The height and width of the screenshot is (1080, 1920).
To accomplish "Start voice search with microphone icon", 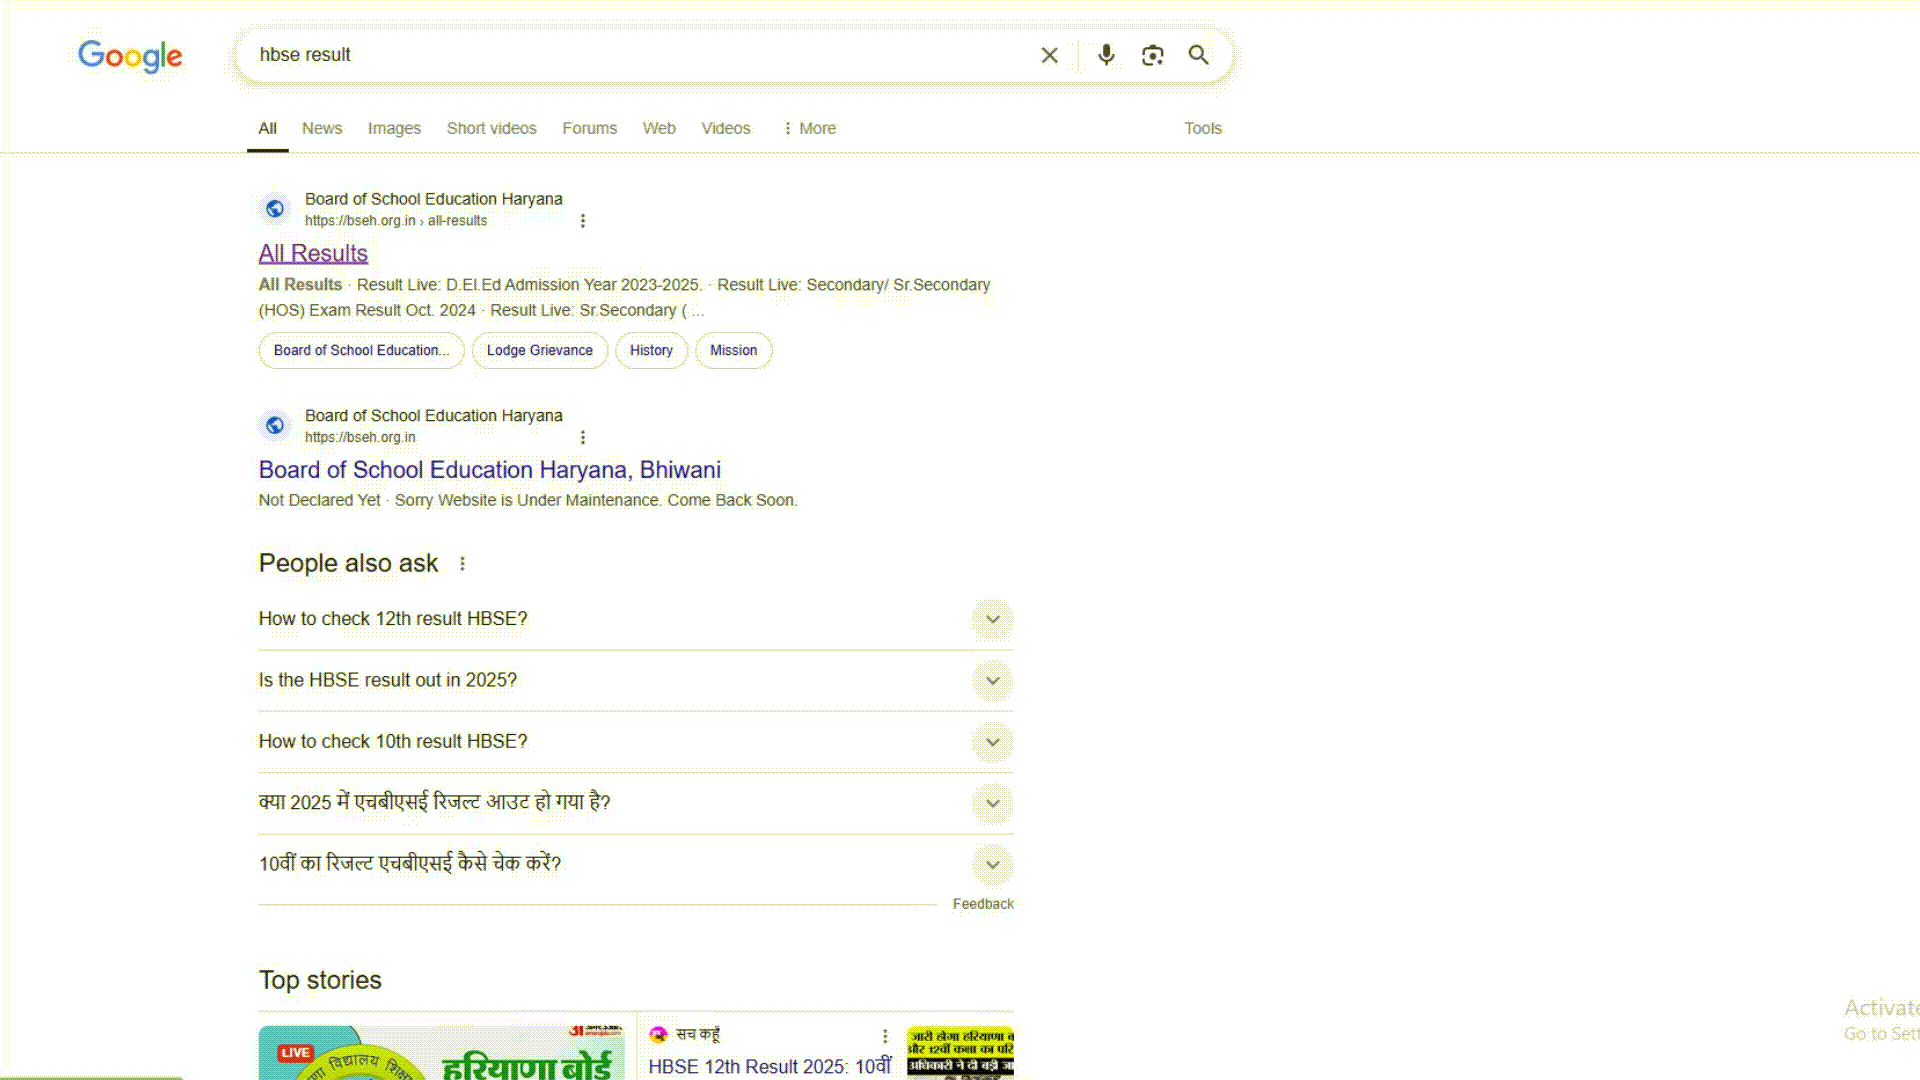I will pyautogui.click(x=1106, y=55).
